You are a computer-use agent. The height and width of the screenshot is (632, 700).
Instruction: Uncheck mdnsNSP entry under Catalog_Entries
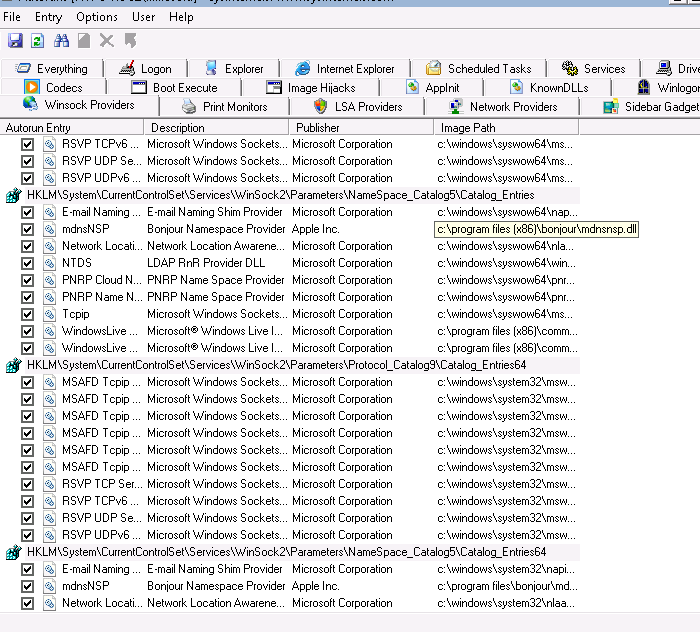click(28, 229)
